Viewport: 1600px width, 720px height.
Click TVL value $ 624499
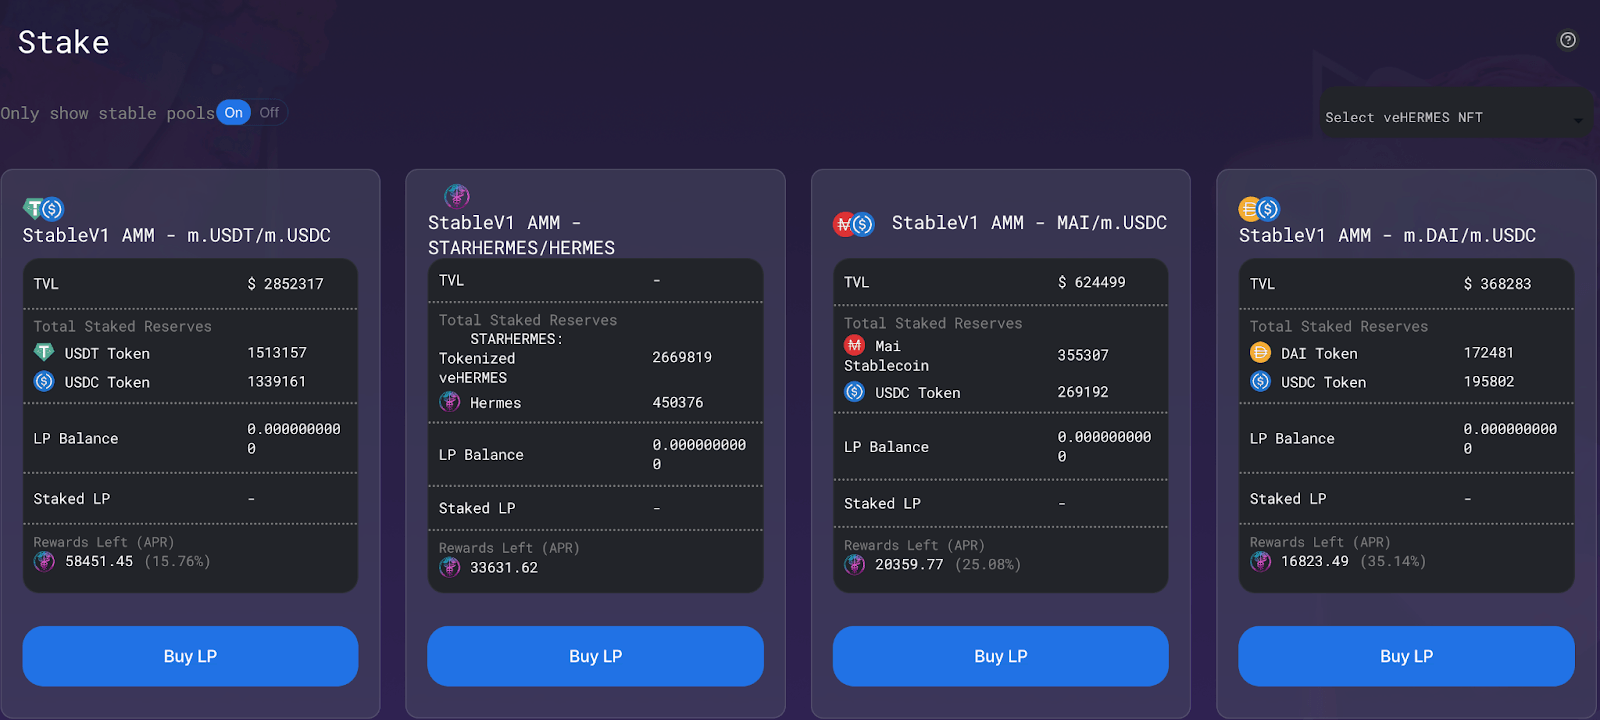click(x=1091, y=282)
